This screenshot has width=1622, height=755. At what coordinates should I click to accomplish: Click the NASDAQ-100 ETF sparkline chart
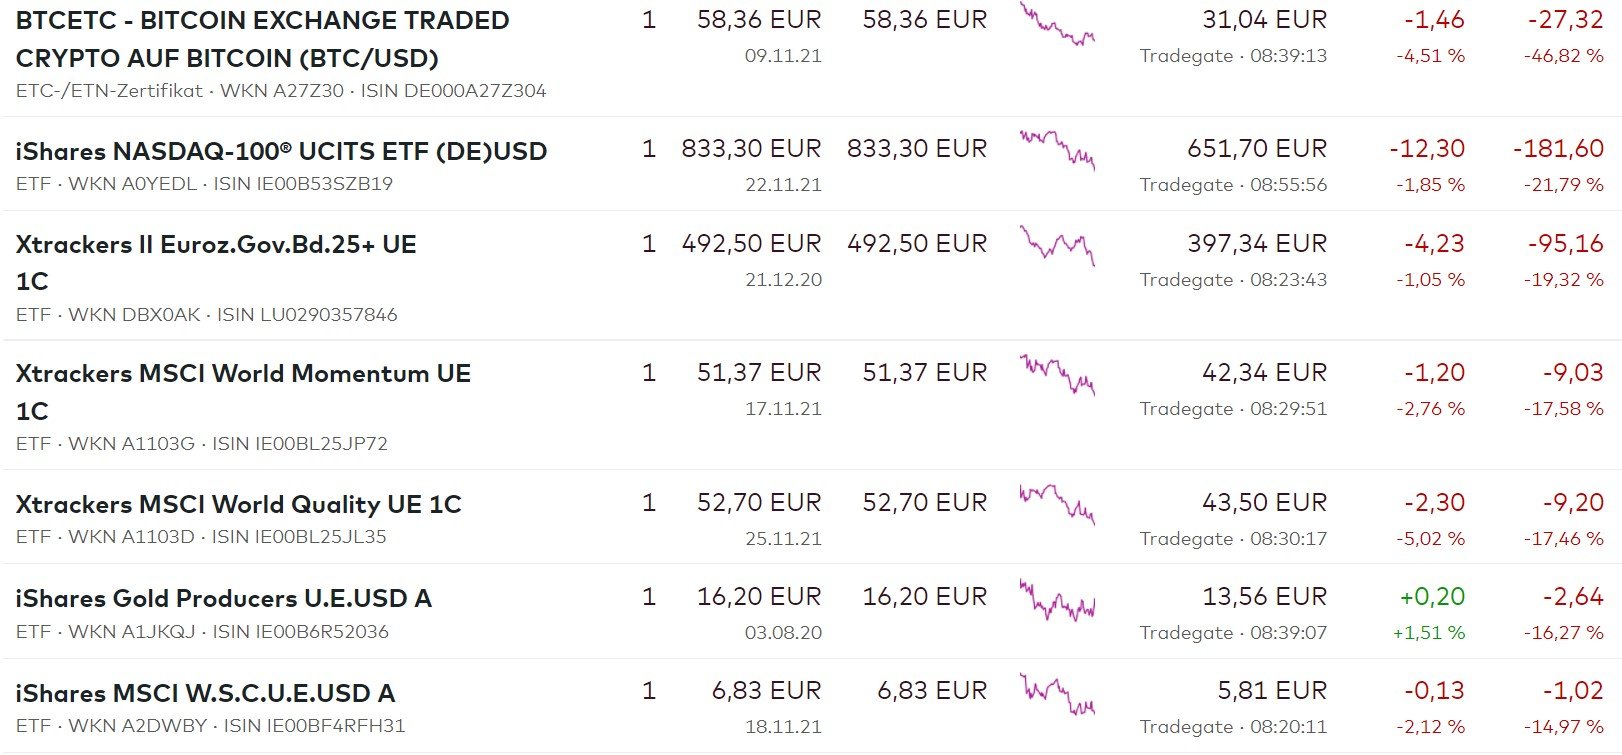1057,149
